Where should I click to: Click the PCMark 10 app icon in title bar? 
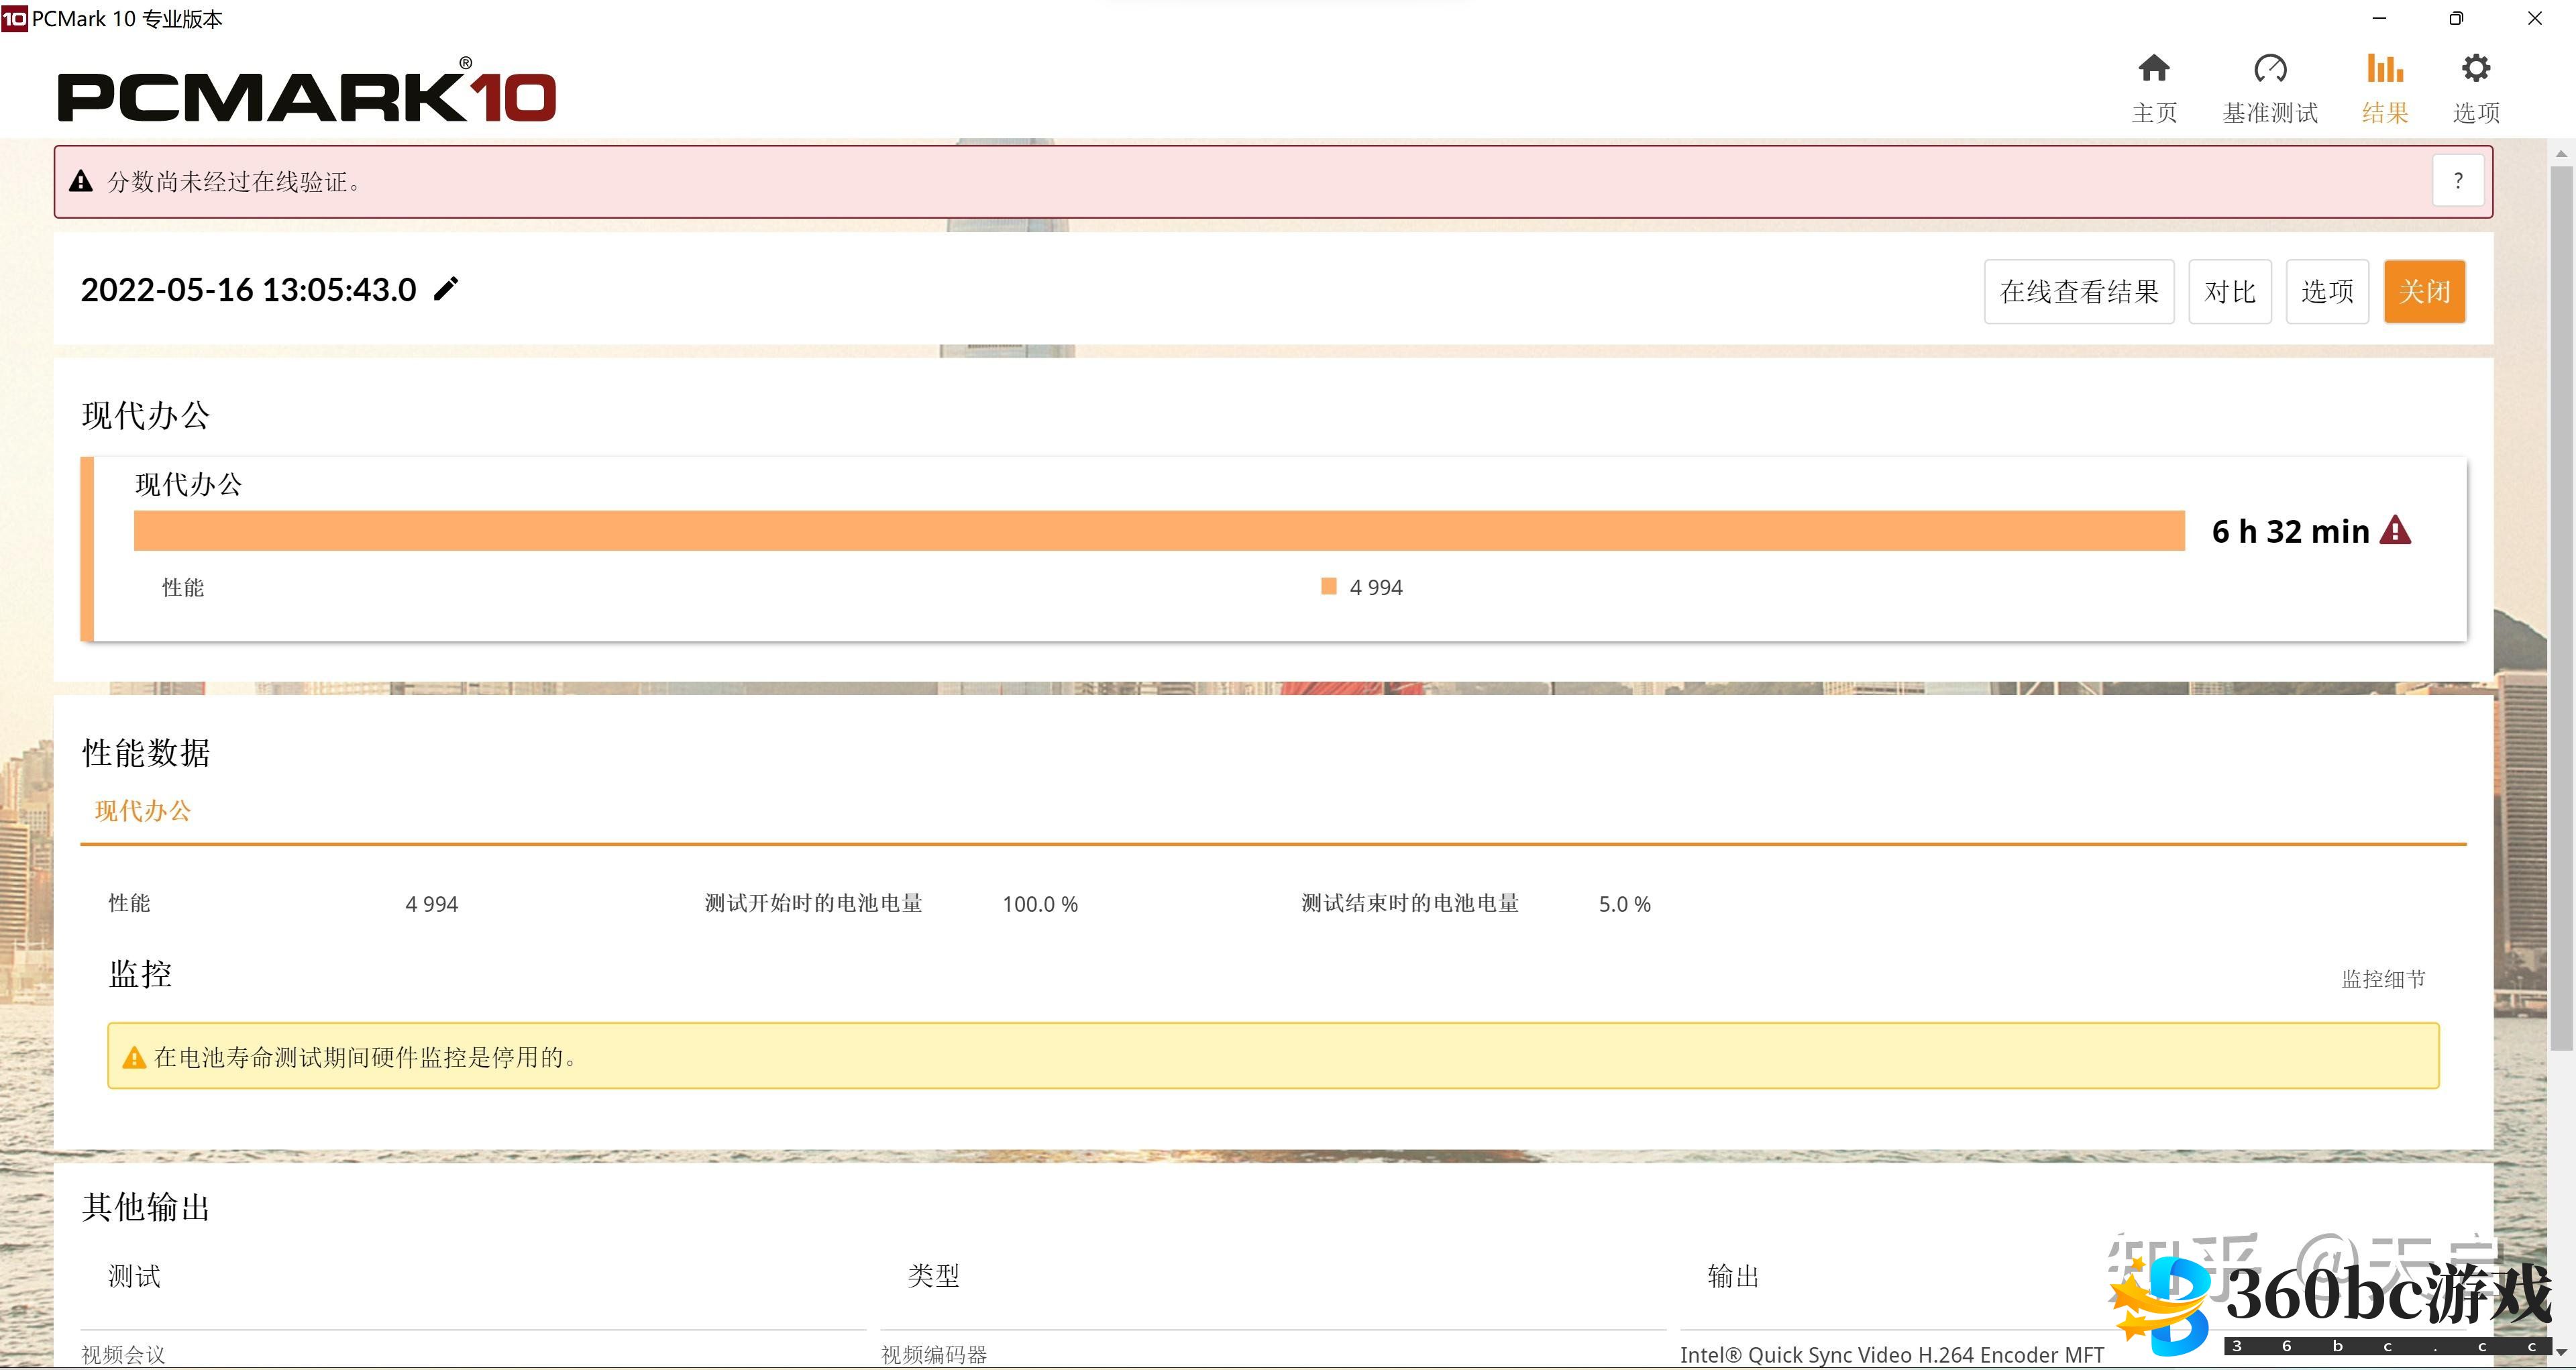[14, 18]
